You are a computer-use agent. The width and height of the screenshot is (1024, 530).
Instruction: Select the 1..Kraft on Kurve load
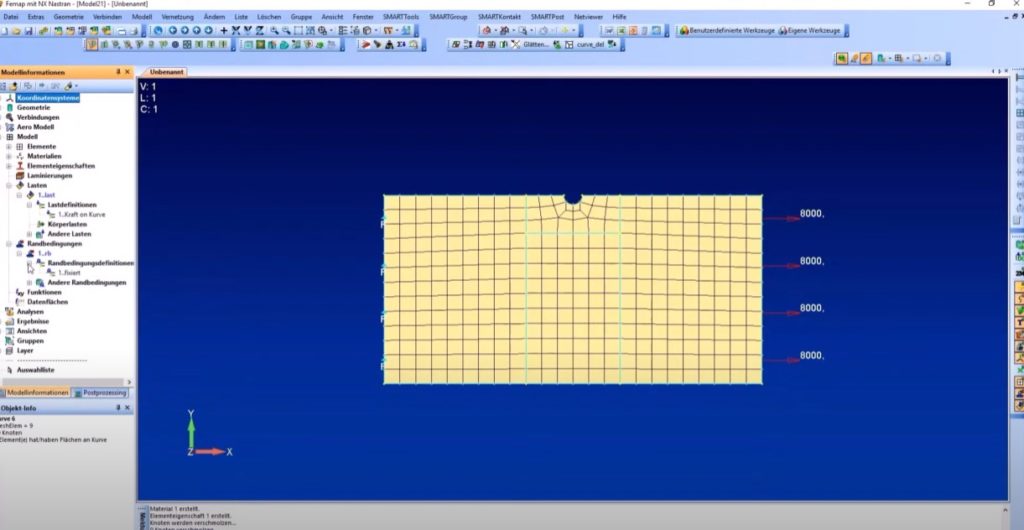[81, 215]
